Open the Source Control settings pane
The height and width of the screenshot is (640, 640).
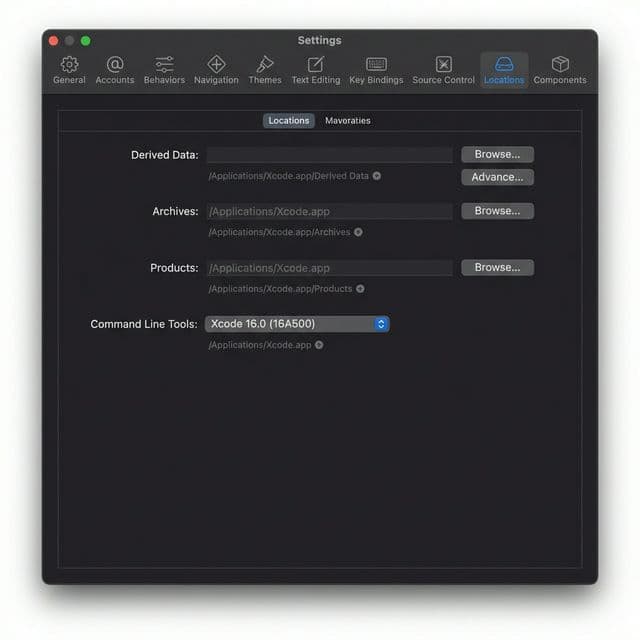pos(444,70)
